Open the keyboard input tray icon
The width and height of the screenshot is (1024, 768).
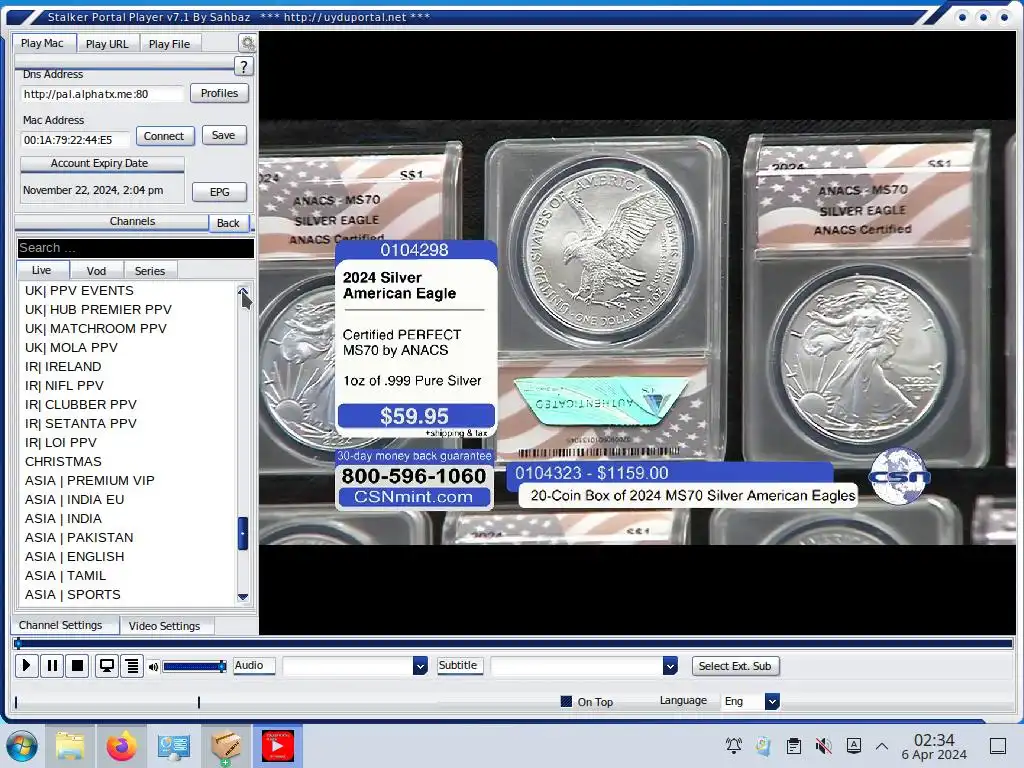pyautogui.click(x=854, y=745)
